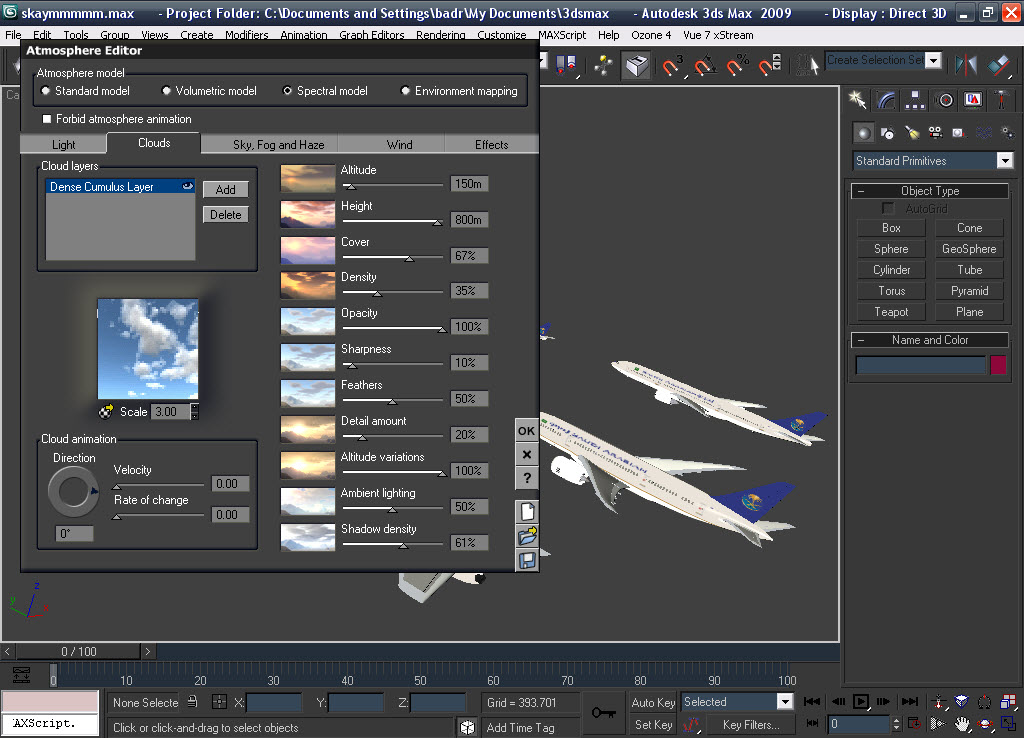The height and width of the screenshot is (738, 1024).
Task: Toggle the 3D Snaps magnet icon
Action: pos(672,66)
